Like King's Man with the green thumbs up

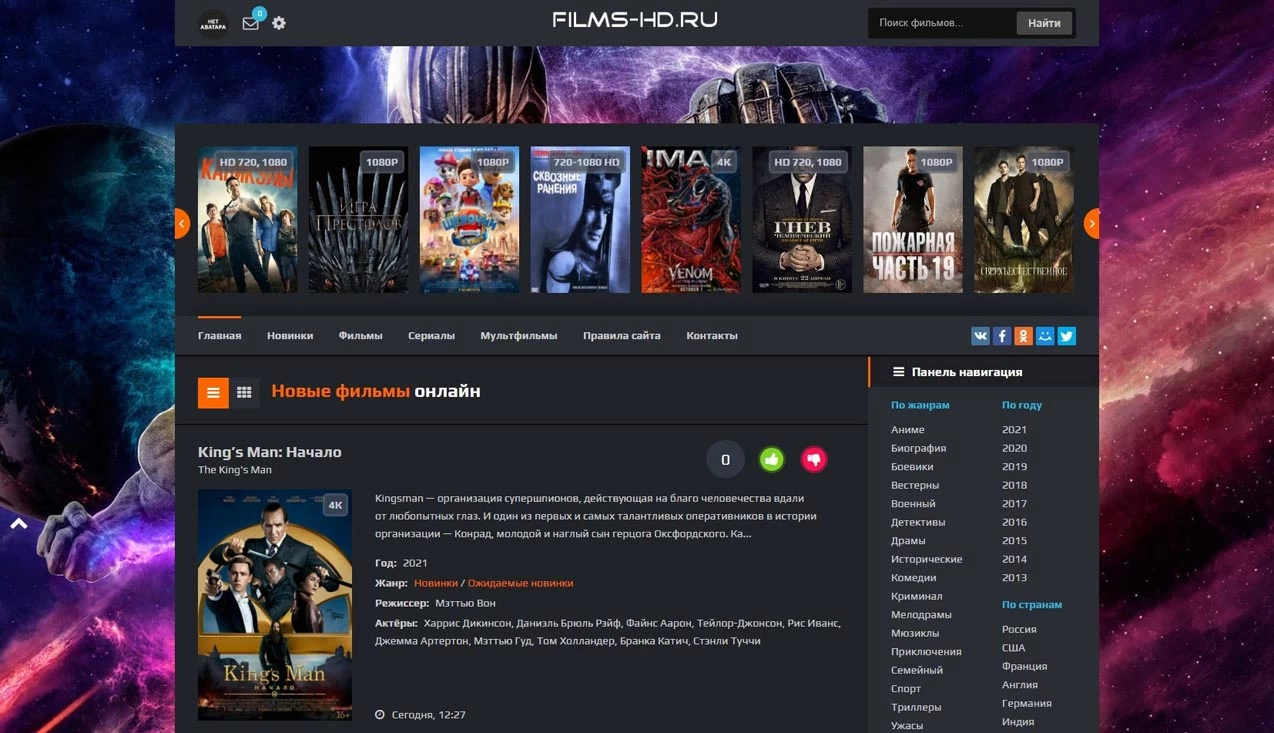tap(771, 460)
